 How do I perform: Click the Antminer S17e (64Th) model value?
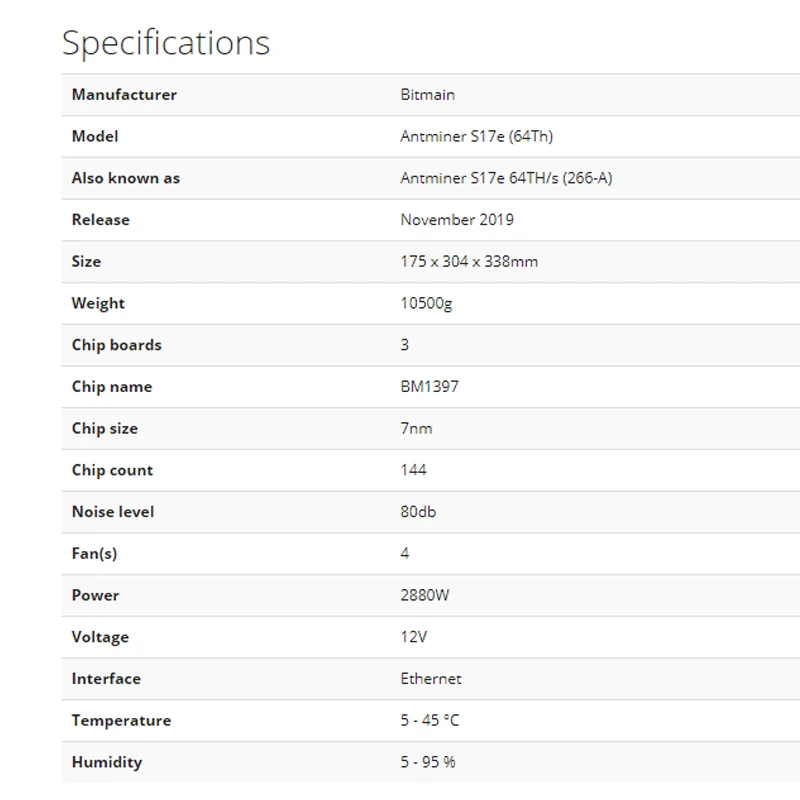click(x=476, y=137)
